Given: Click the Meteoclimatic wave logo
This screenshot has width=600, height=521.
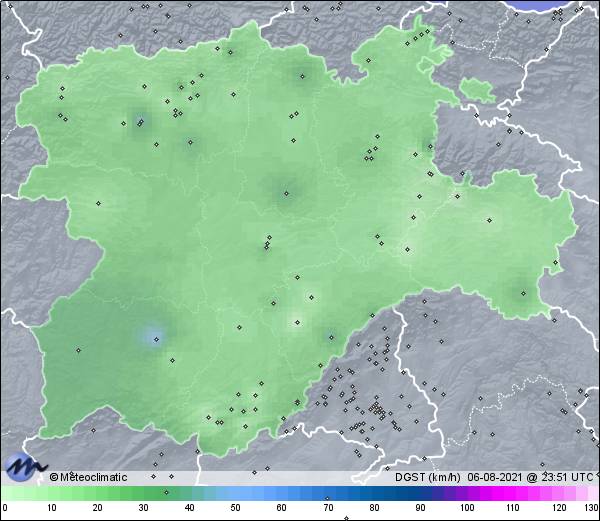Looking at the screenshot, I should coord(24,467).
